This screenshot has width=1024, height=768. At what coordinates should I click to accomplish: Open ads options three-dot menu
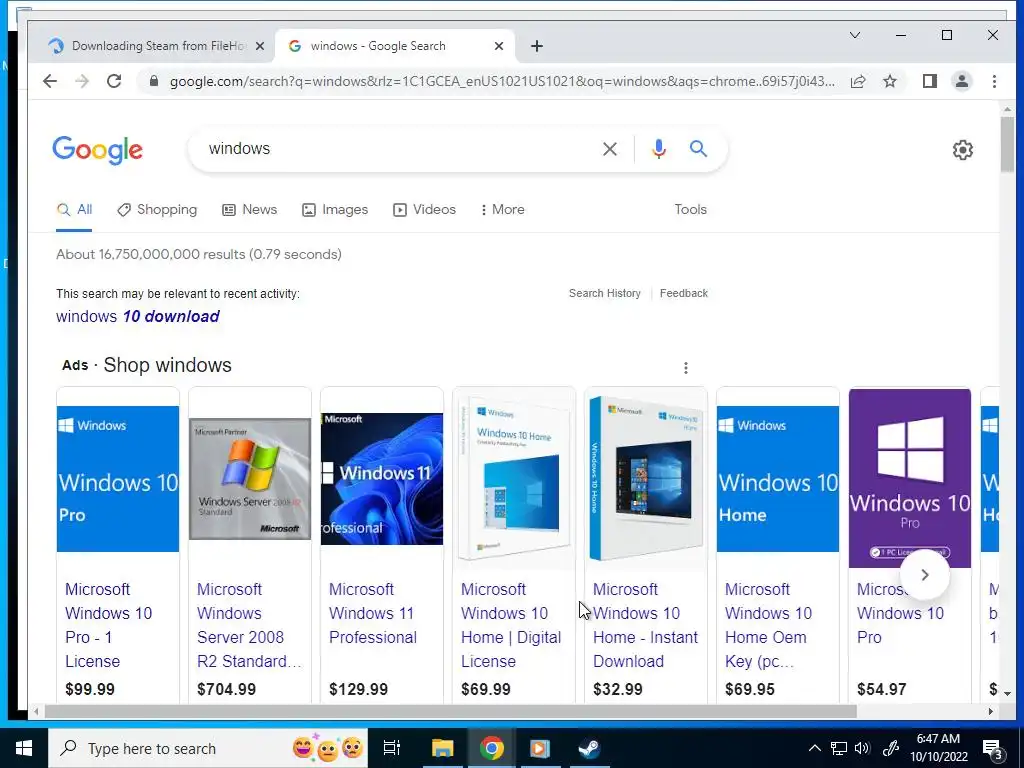pyautogui.click(x=686, y=368)
